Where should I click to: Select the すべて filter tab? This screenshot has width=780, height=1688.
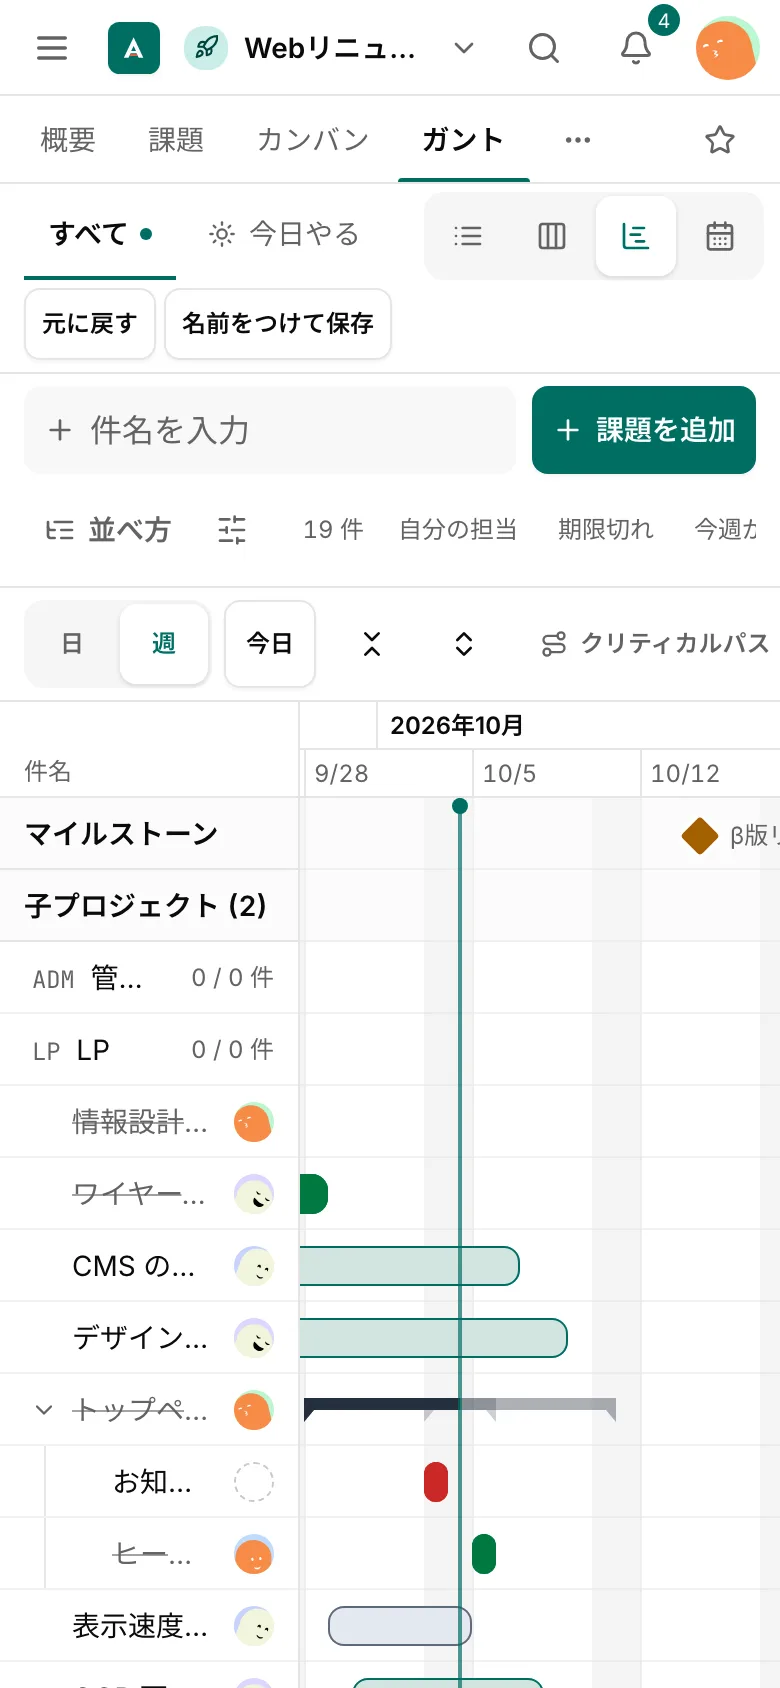click(100, 235)
